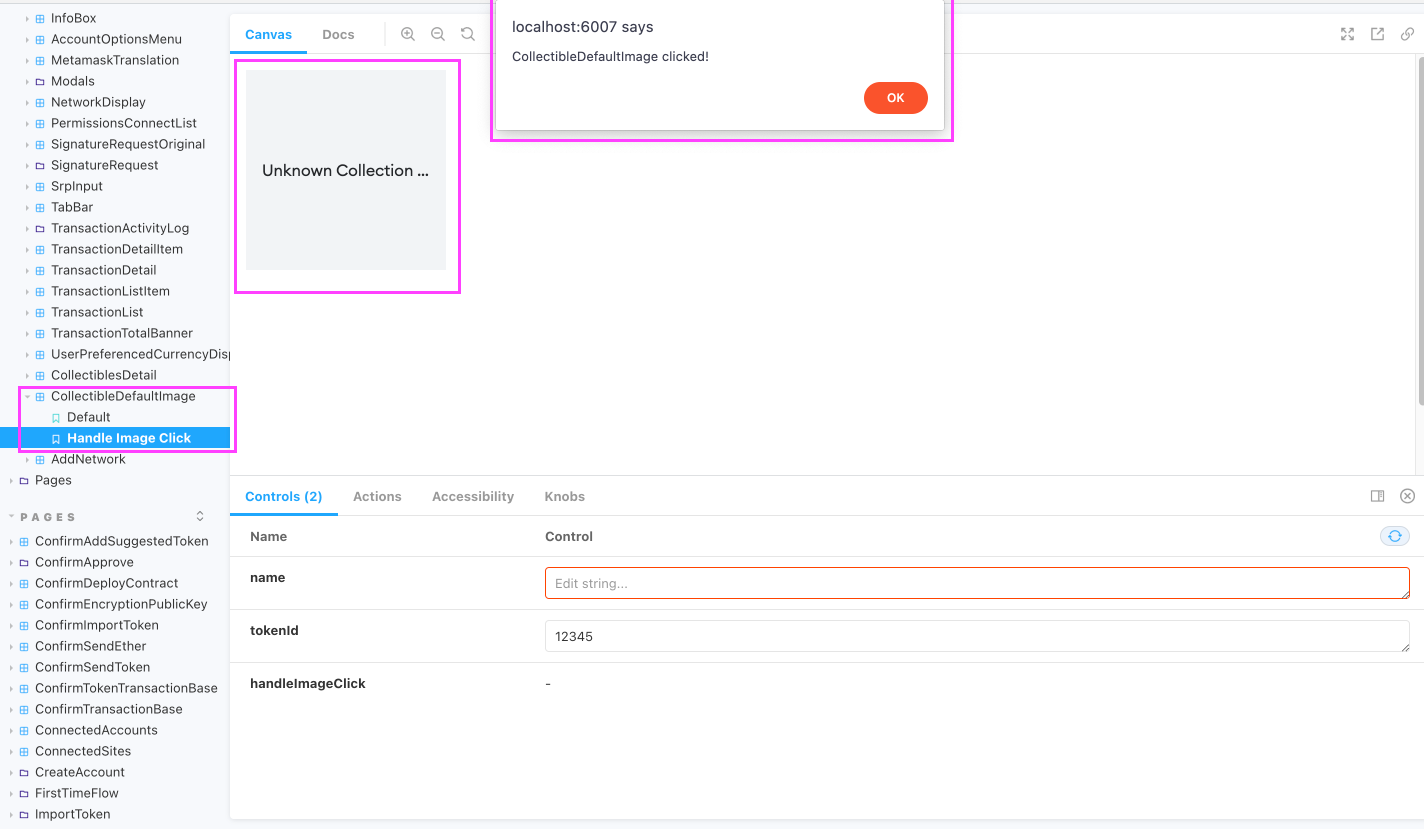This screenshot has height=829, width=1424.
Task: Click the canvas vertical scrollbar
Action: [1419, 230]
